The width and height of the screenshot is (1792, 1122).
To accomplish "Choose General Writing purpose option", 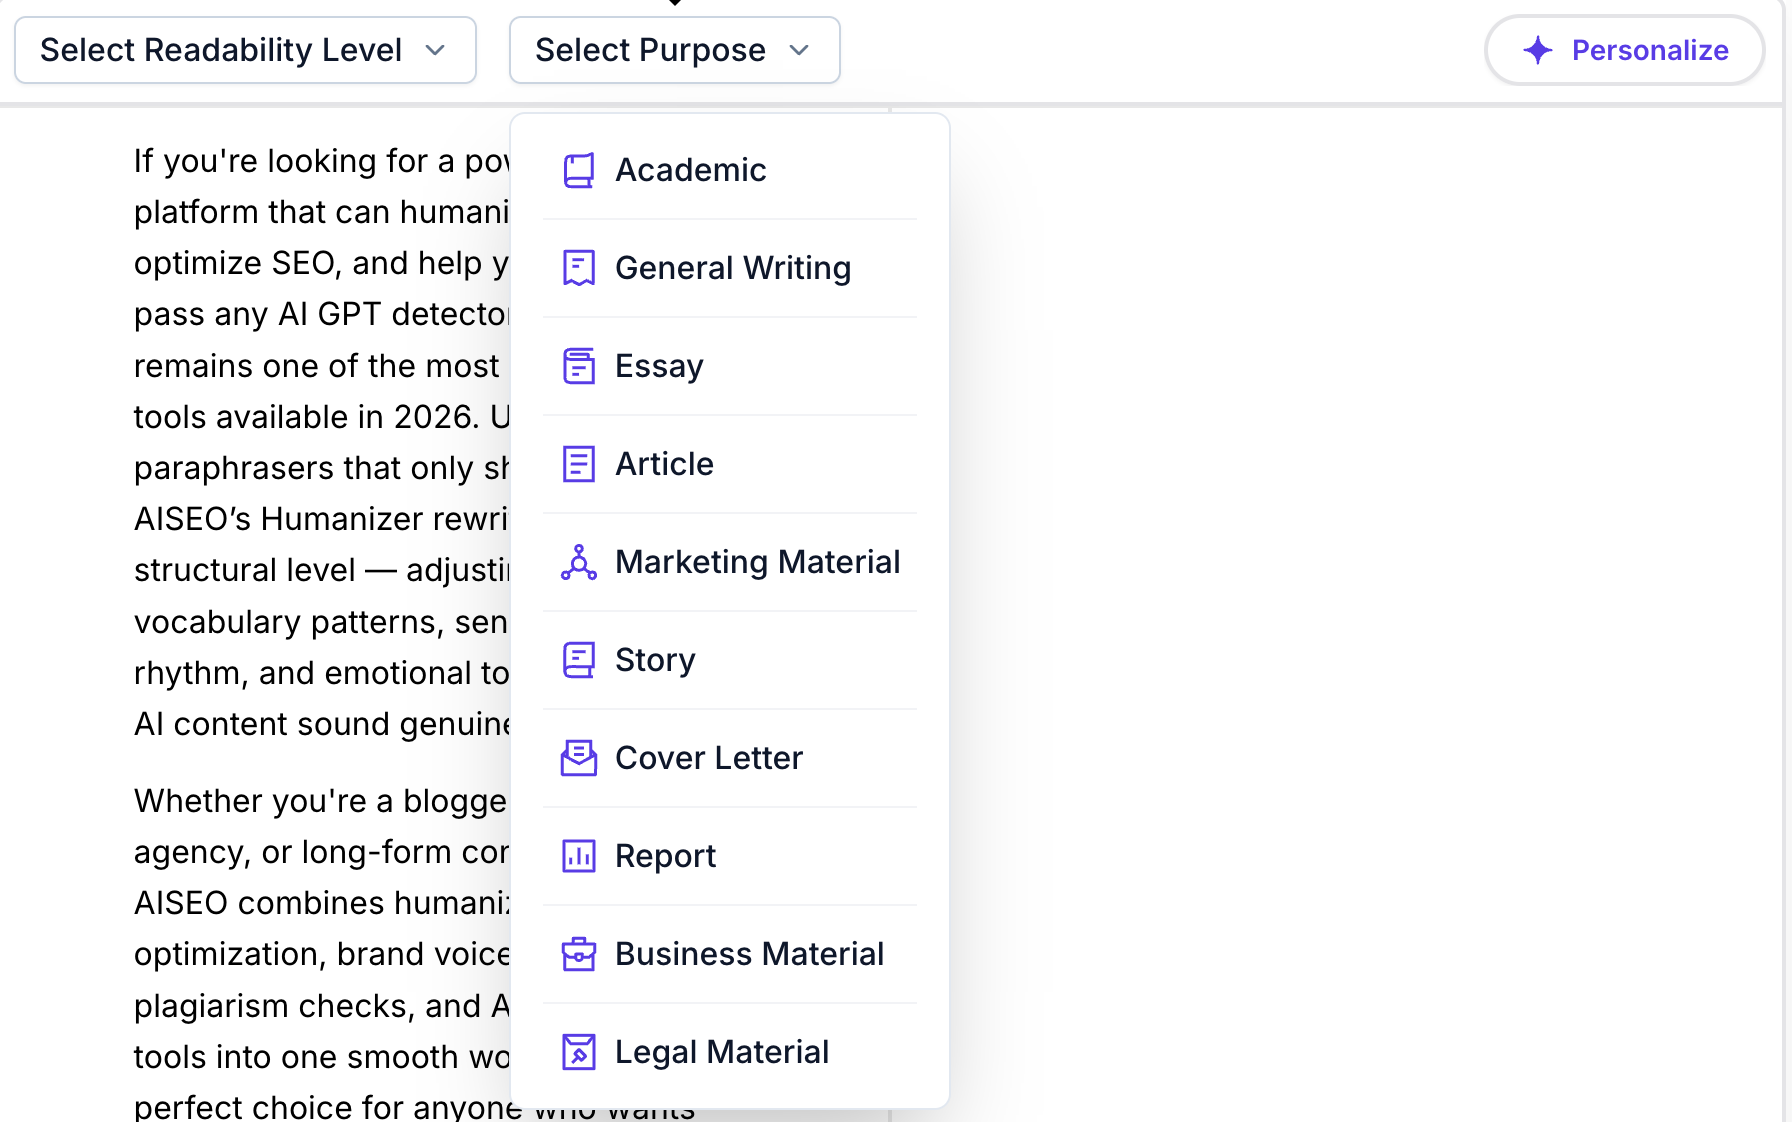I will pos(730,268).
